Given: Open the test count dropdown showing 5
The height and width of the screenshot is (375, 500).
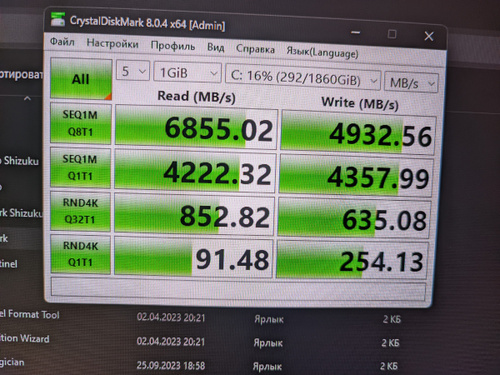Looking at the screenshot, I should point(133,71).
